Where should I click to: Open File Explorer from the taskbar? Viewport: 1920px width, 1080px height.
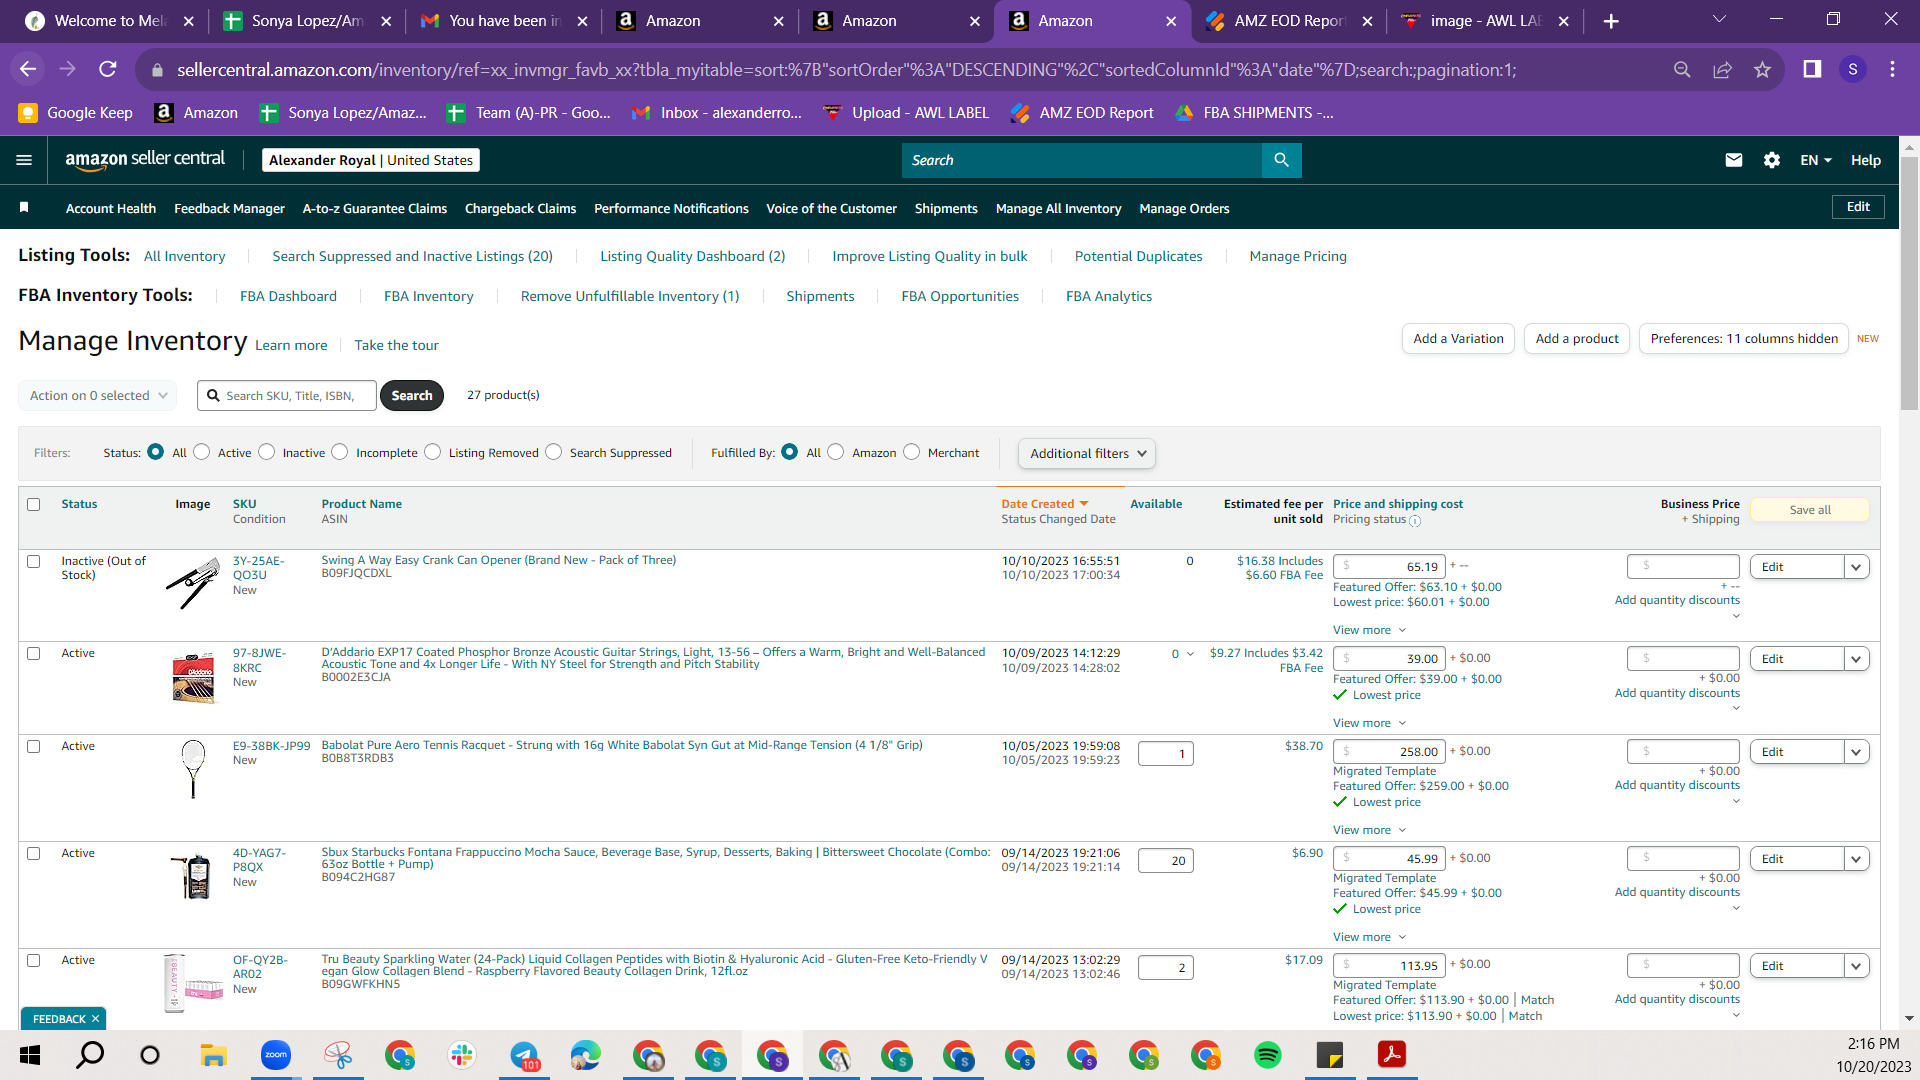[213, 1055]
